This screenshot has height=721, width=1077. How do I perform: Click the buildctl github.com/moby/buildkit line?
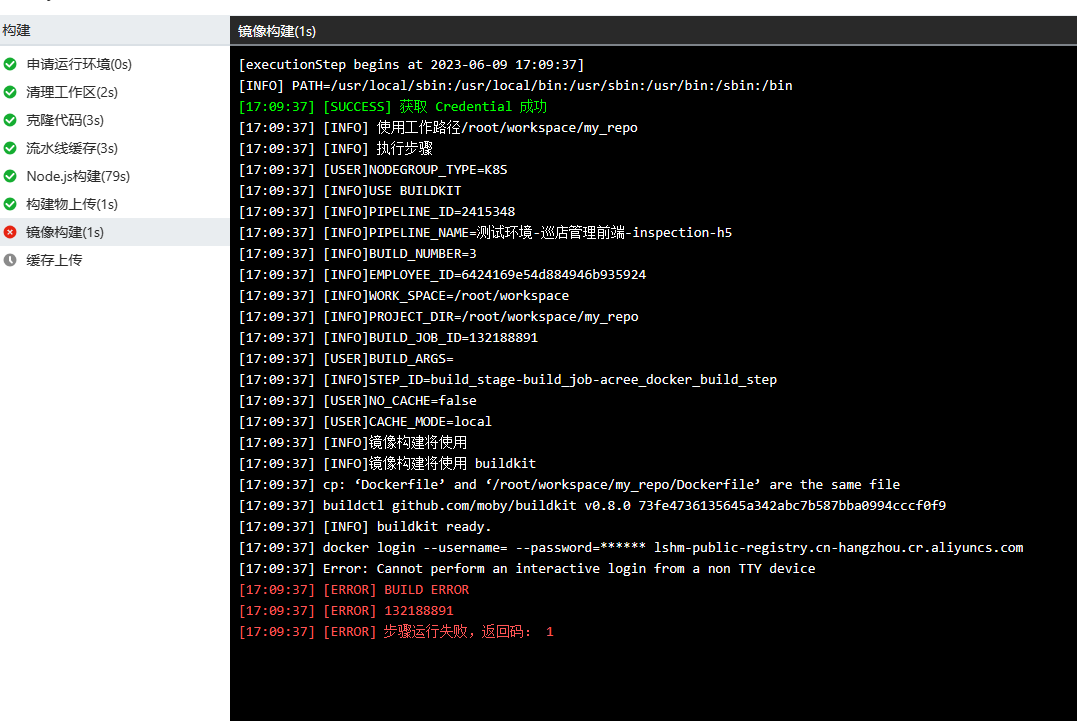pos(592,506)
